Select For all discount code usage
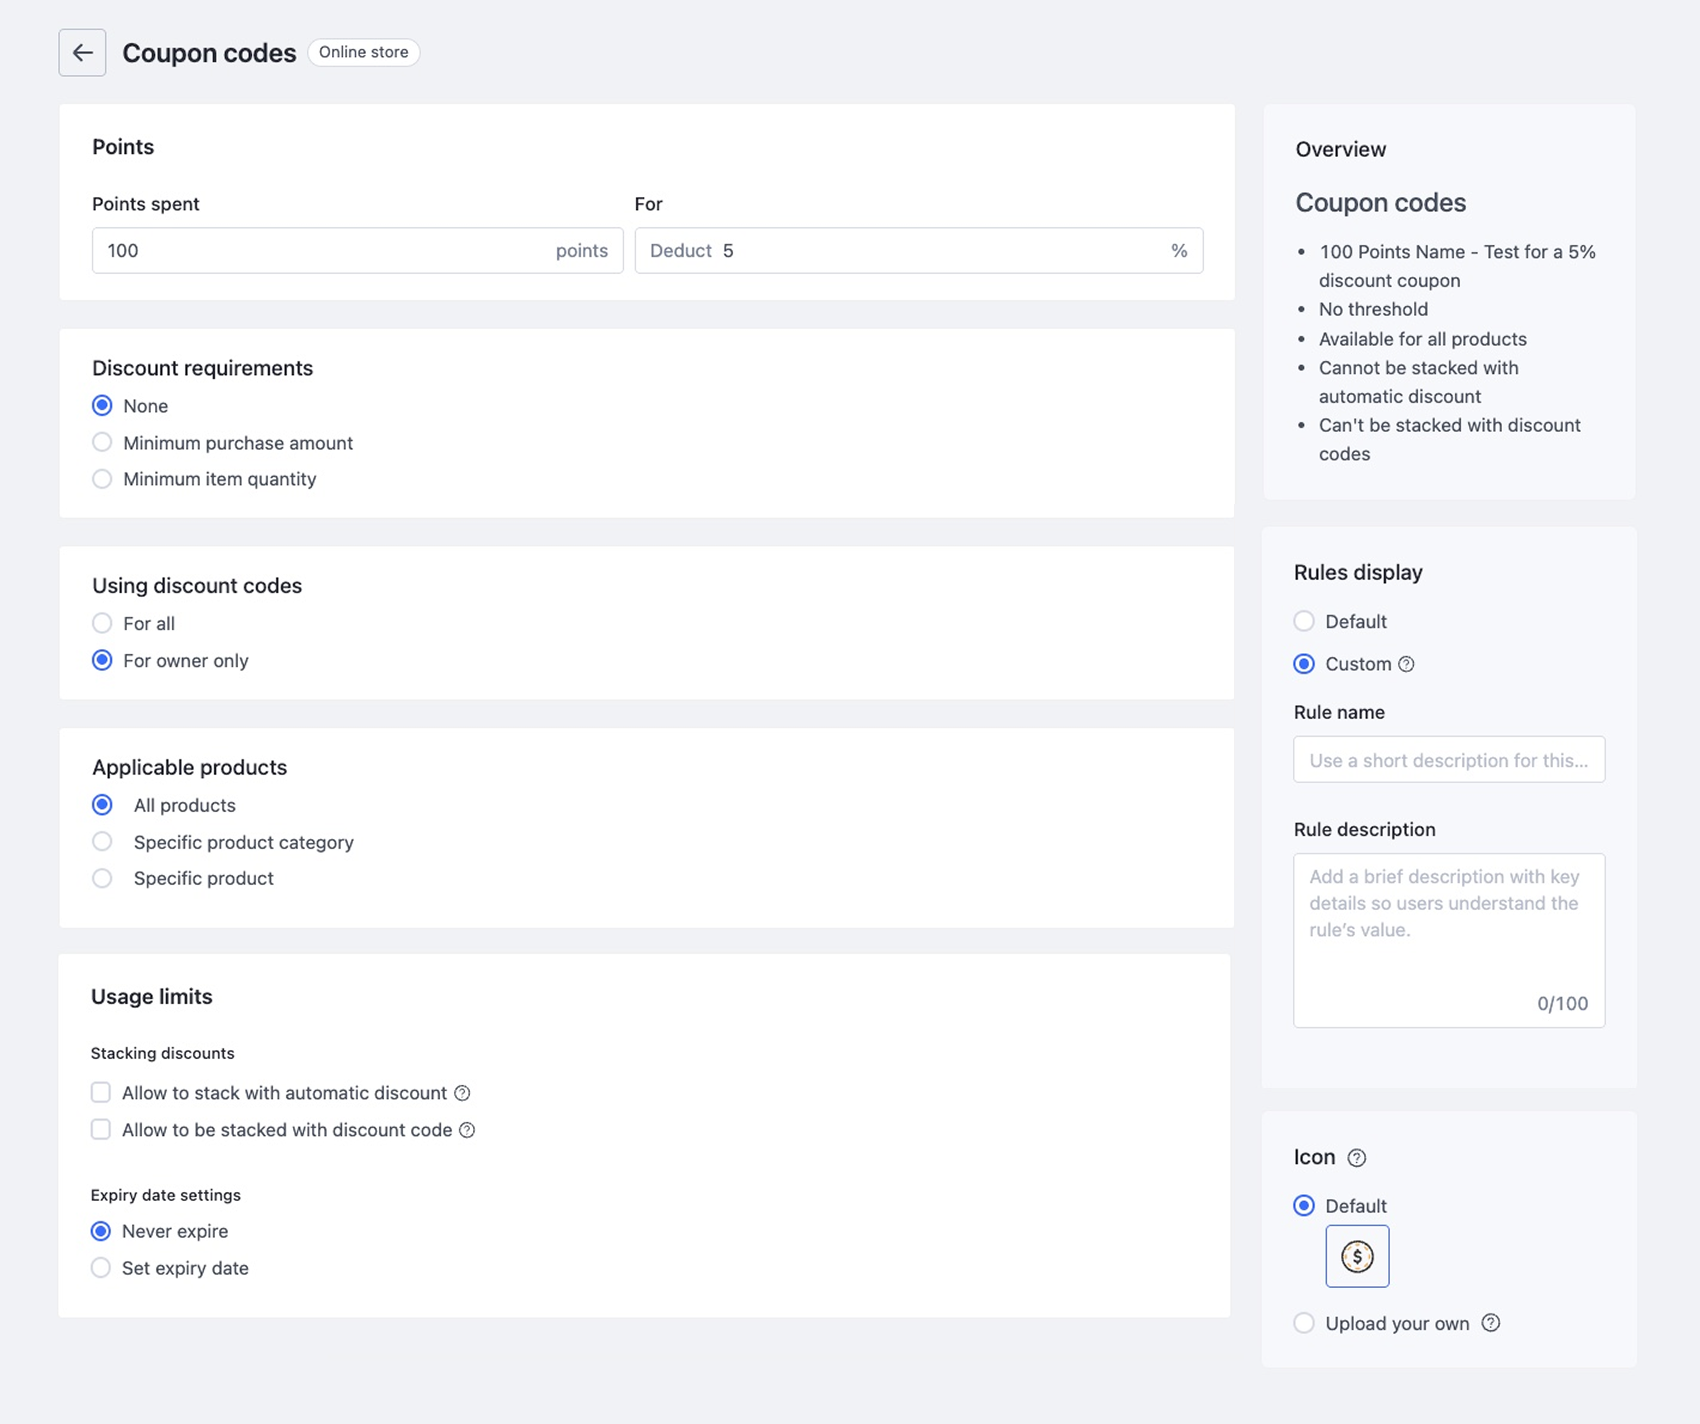Viewport: 1700px width, 1424px height. (102, 624)
